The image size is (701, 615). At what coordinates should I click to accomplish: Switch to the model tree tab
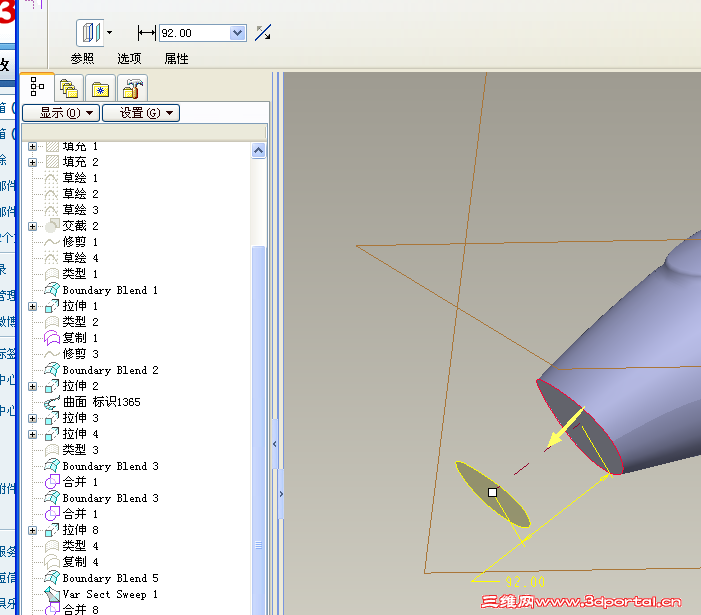click(x=37, y=87)
